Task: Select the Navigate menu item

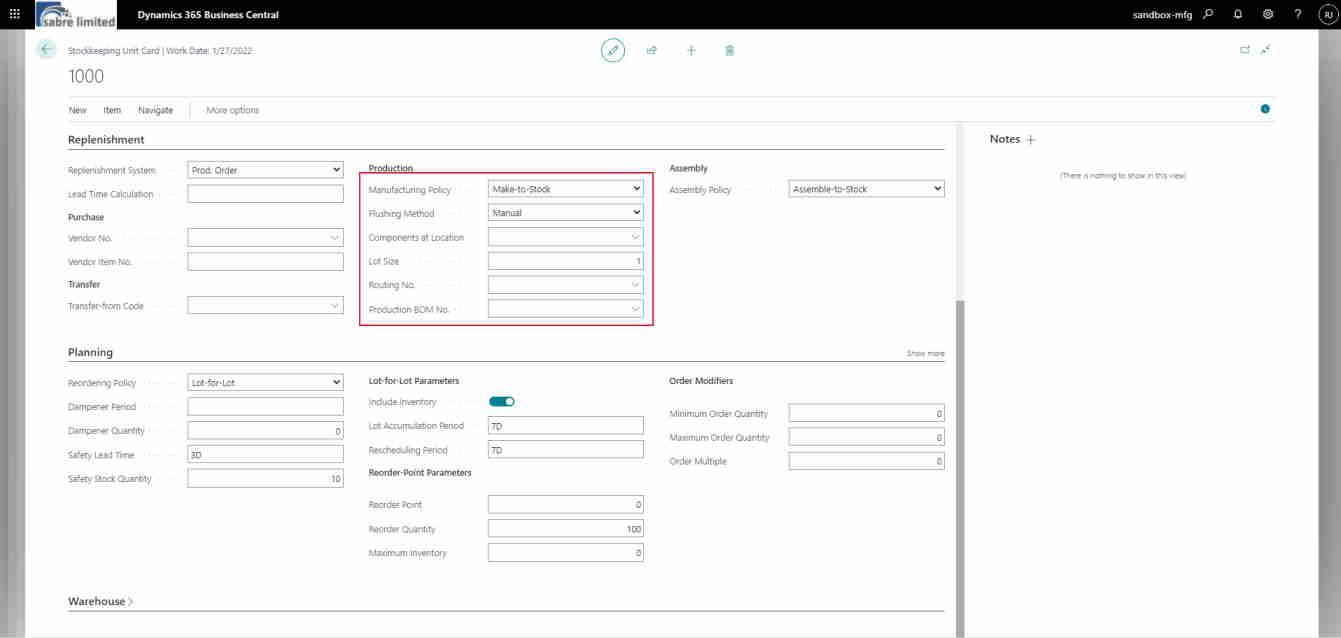Action: (x=155, y=110)
